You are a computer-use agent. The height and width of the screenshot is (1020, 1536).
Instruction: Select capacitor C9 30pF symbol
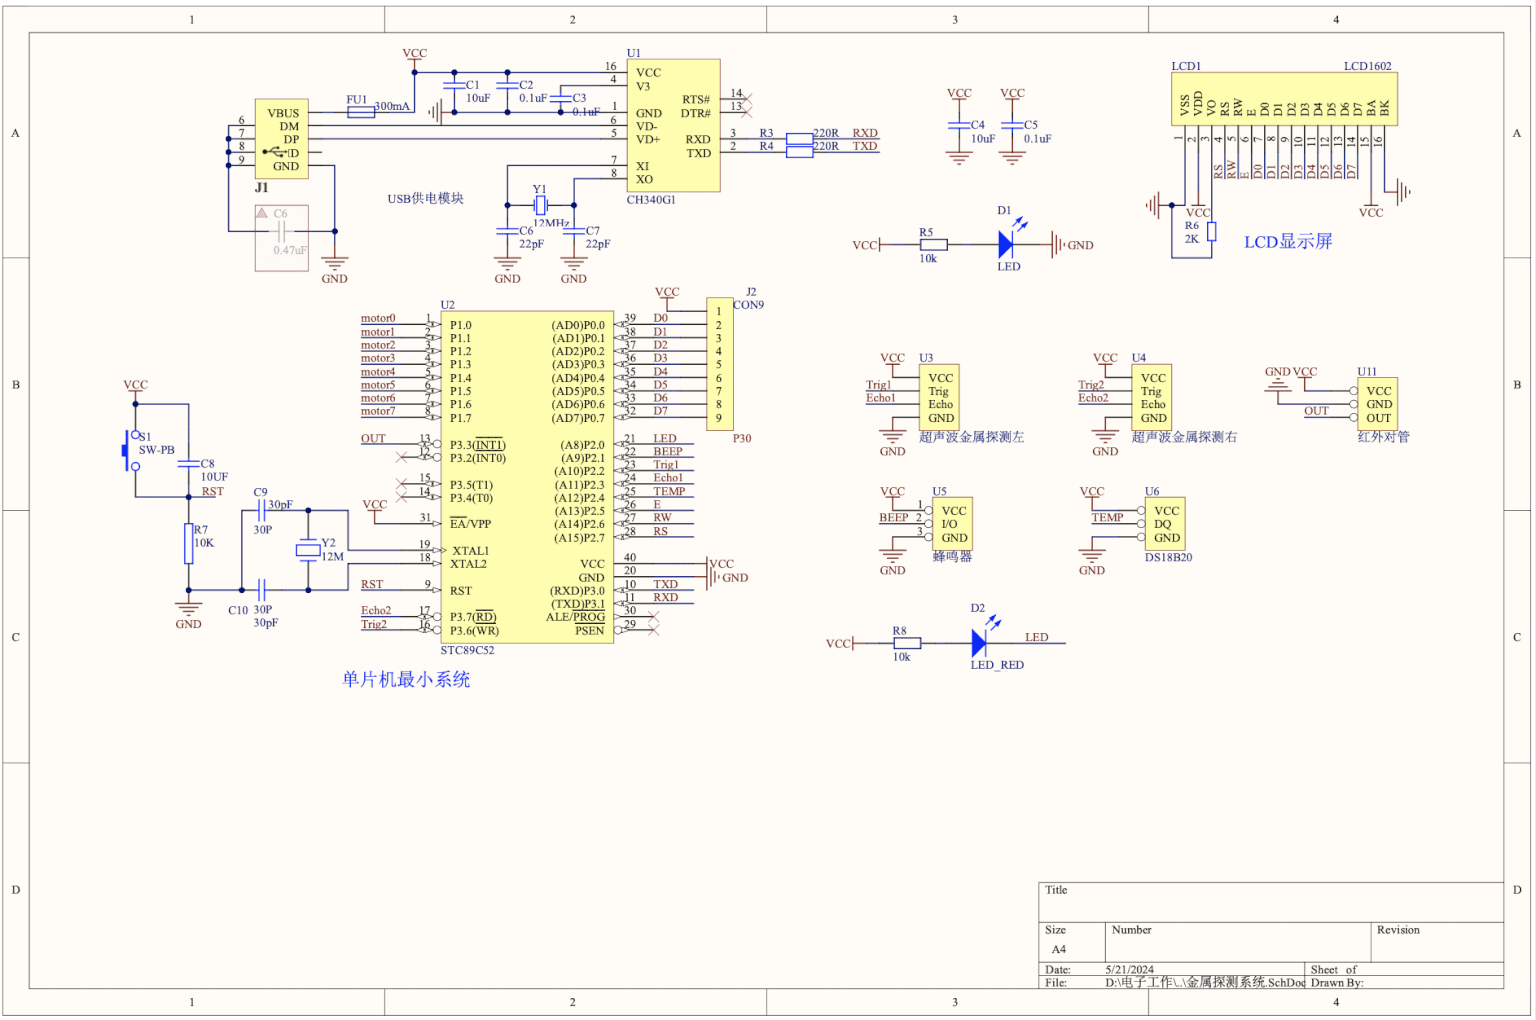tap(261, 510)
